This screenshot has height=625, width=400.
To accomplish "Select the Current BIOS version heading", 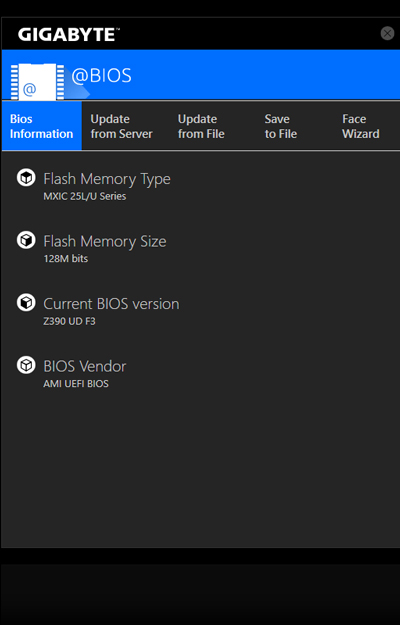I will 111,304.
